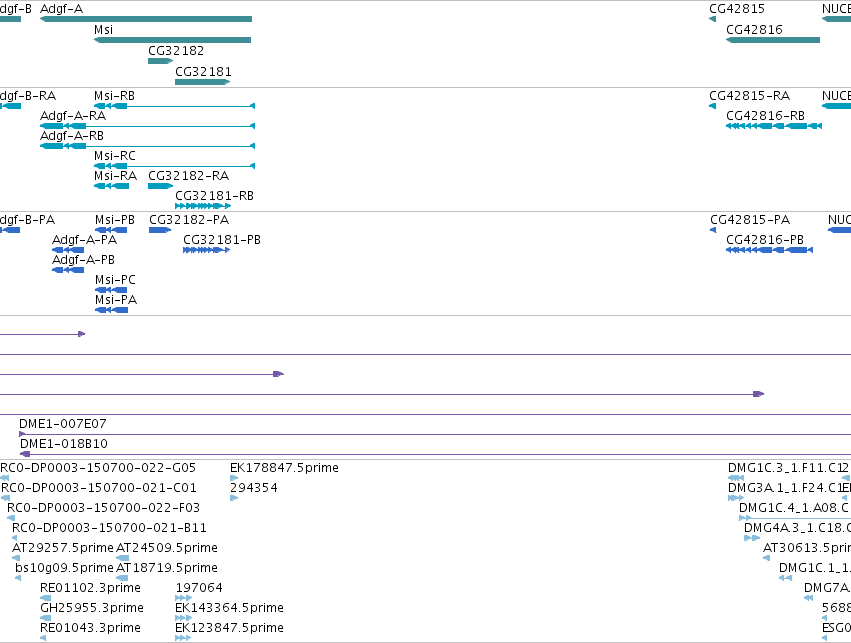Select the CG42815-RA transcript arrow
The image size is (851, 643).
pyautogui.click(x=713, y=106)
